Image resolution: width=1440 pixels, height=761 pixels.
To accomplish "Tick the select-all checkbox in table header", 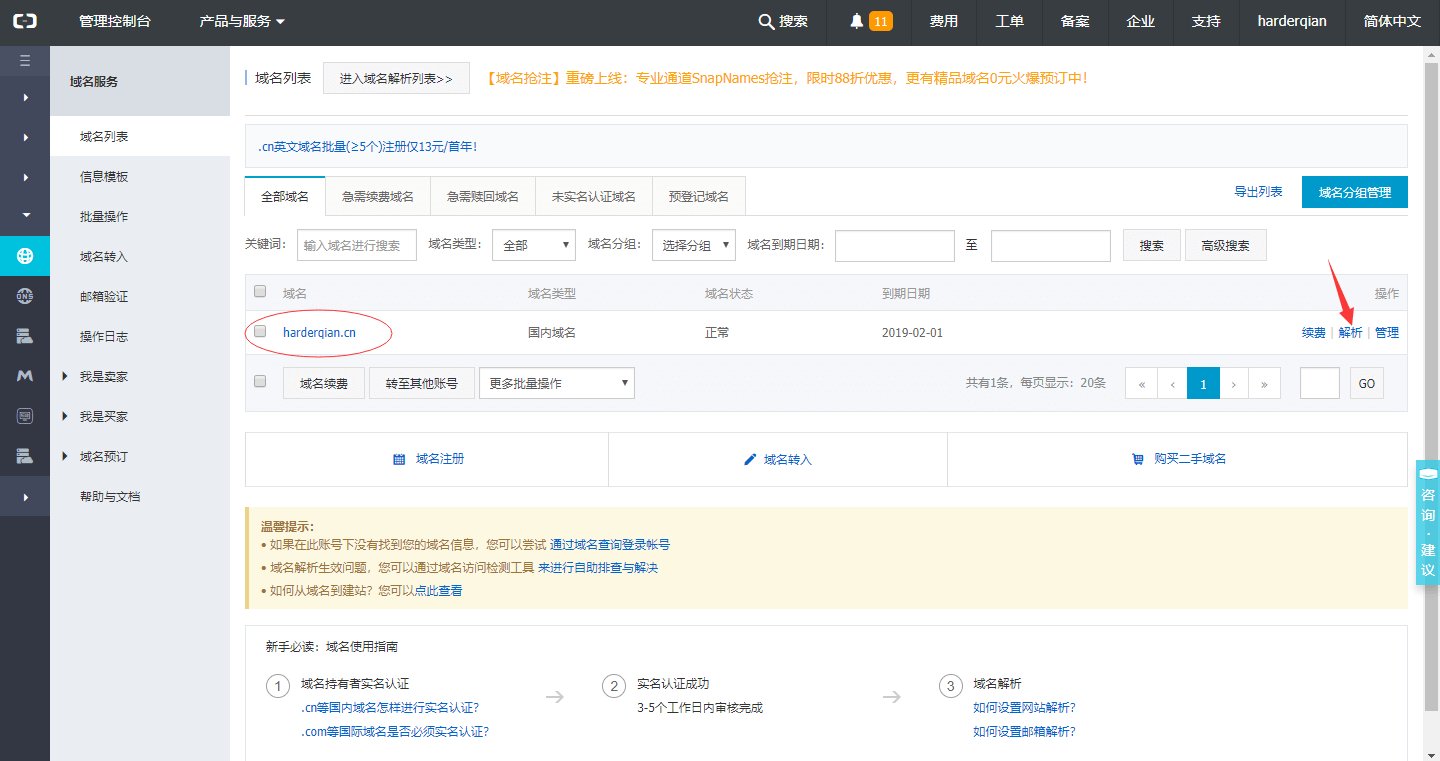I will [260, 292].
